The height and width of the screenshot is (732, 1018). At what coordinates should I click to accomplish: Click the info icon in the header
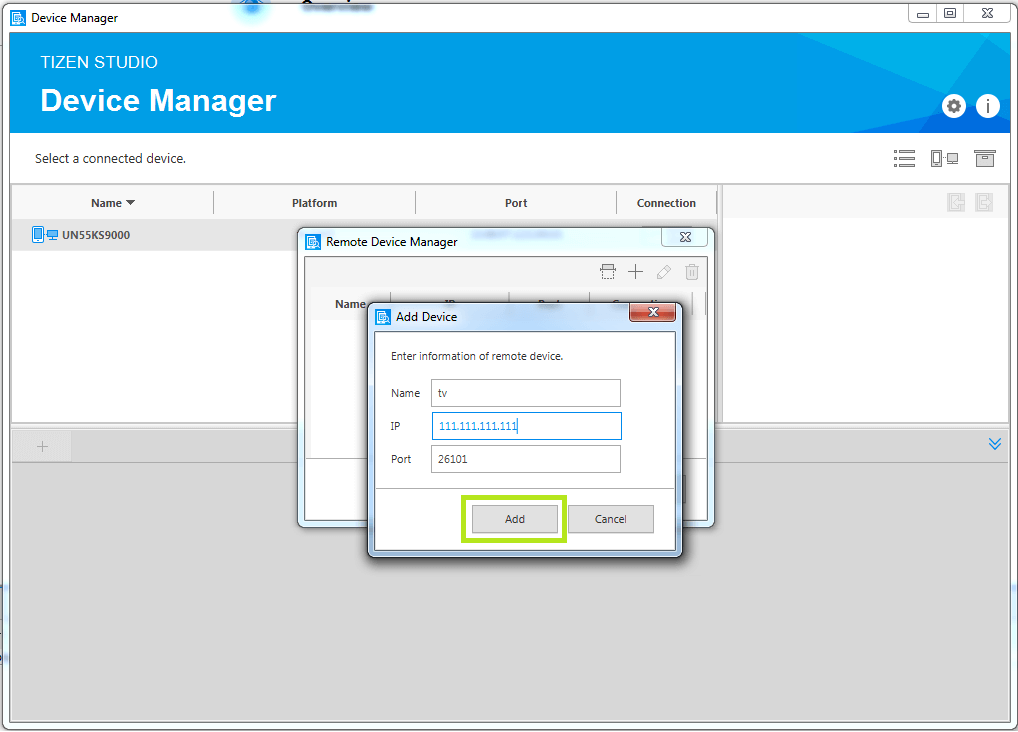pos(988,106)
